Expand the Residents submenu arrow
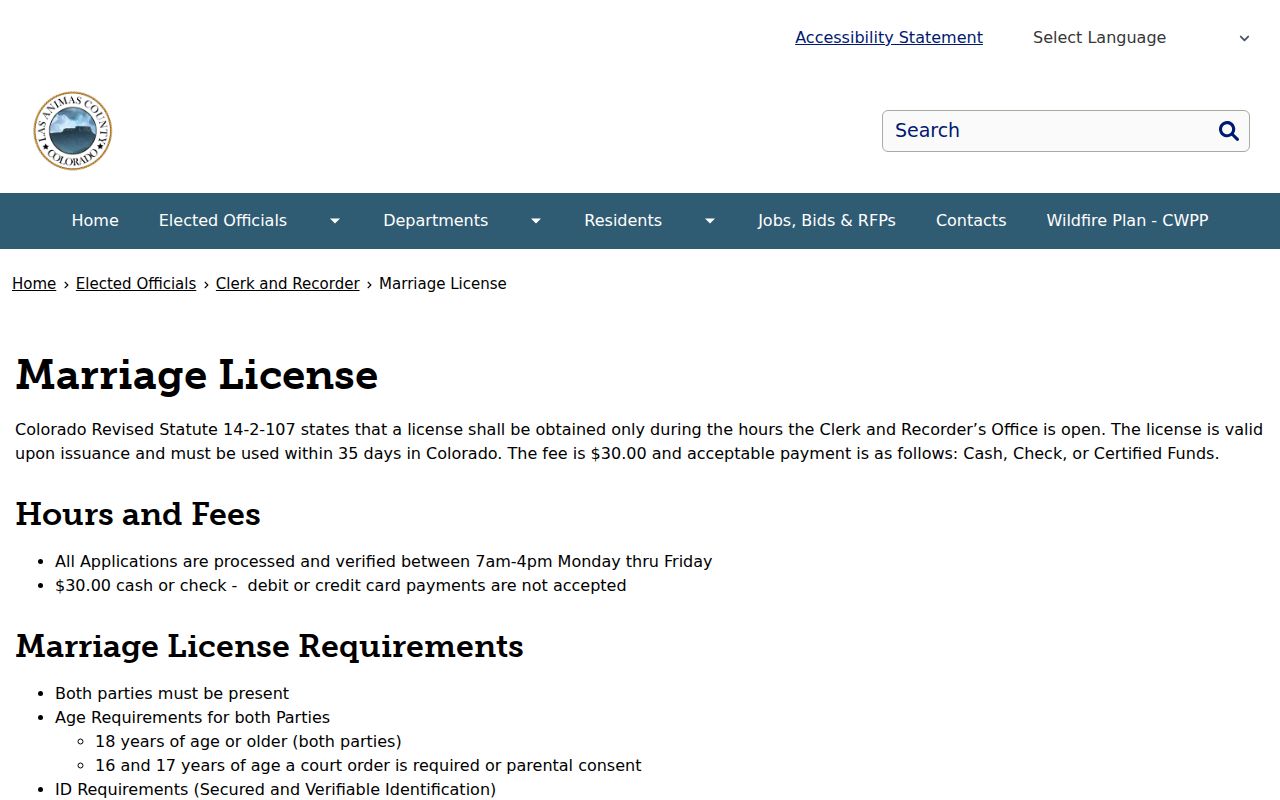Image resolution: width=1280 pixels, height=800 pixels. coord(710,221)
